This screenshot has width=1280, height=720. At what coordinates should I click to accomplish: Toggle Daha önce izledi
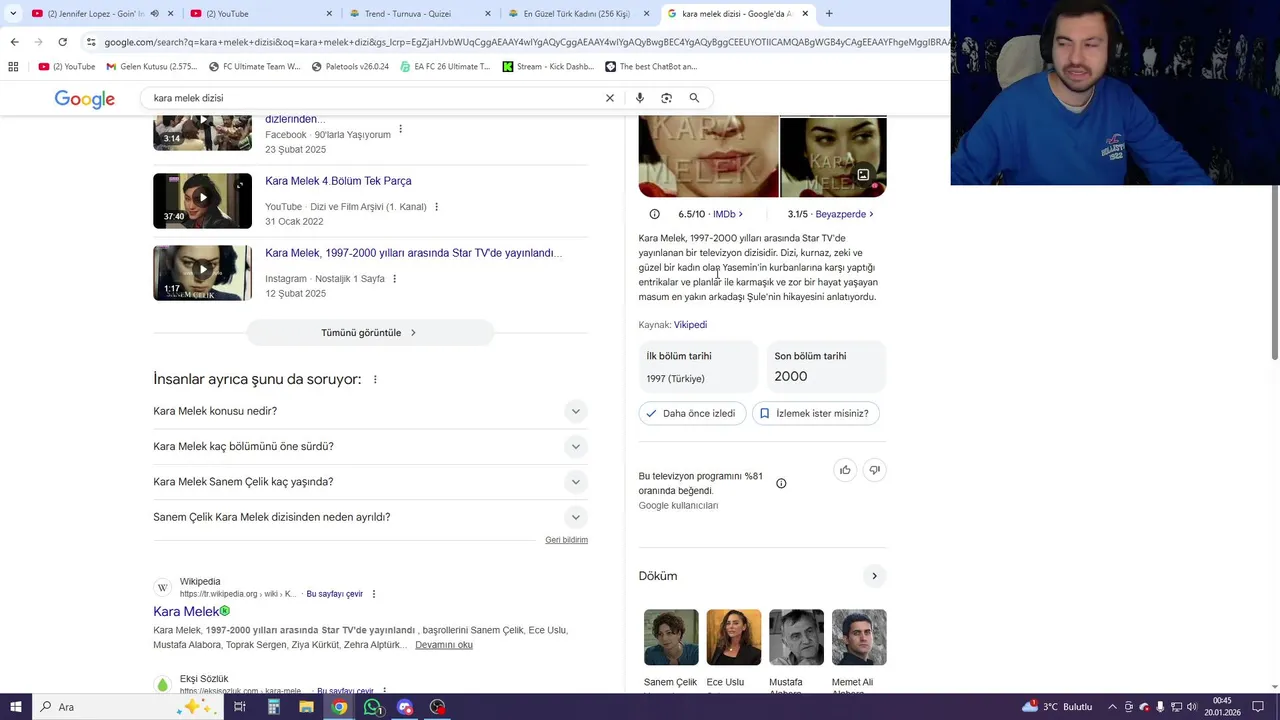coord(692,413)
